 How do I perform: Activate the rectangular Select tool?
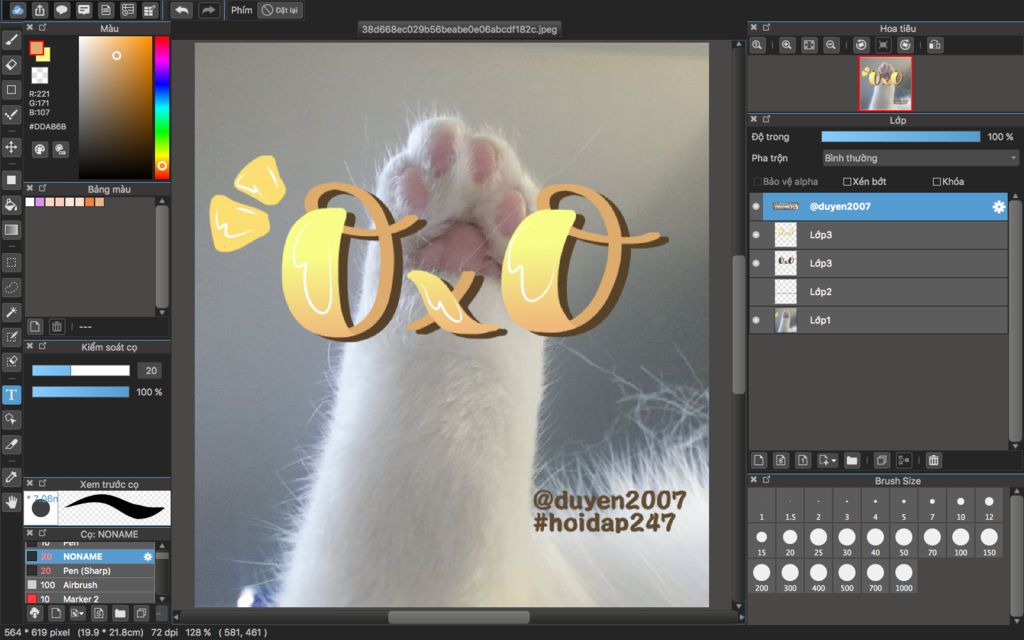11,263
